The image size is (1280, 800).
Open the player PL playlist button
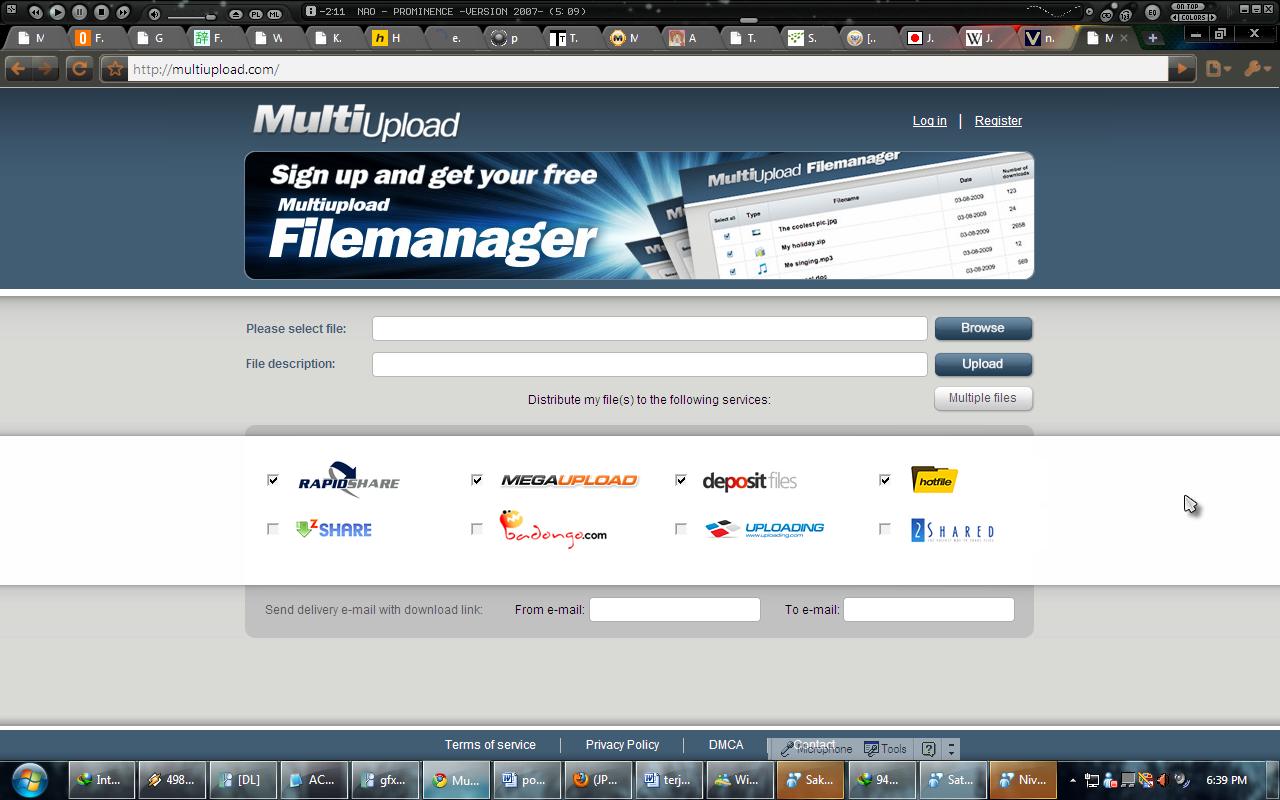[255, 14]
